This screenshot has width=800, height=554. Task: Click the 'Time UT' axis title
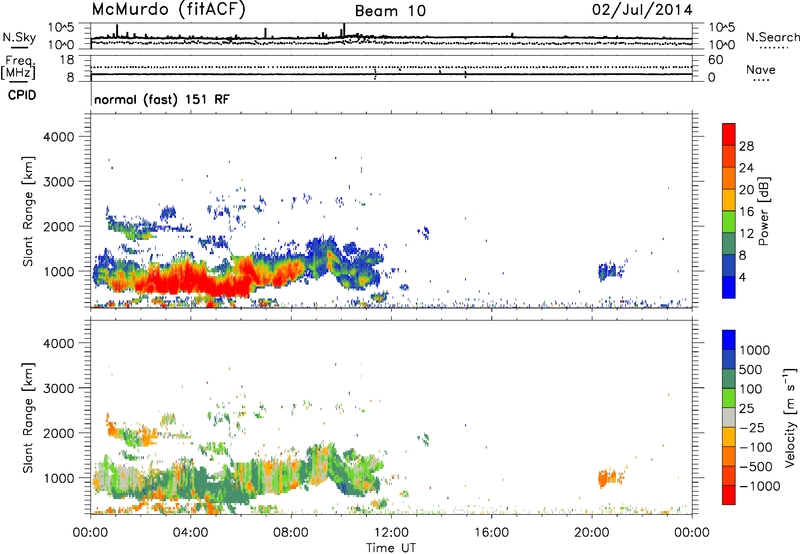(x=391, y=547)
